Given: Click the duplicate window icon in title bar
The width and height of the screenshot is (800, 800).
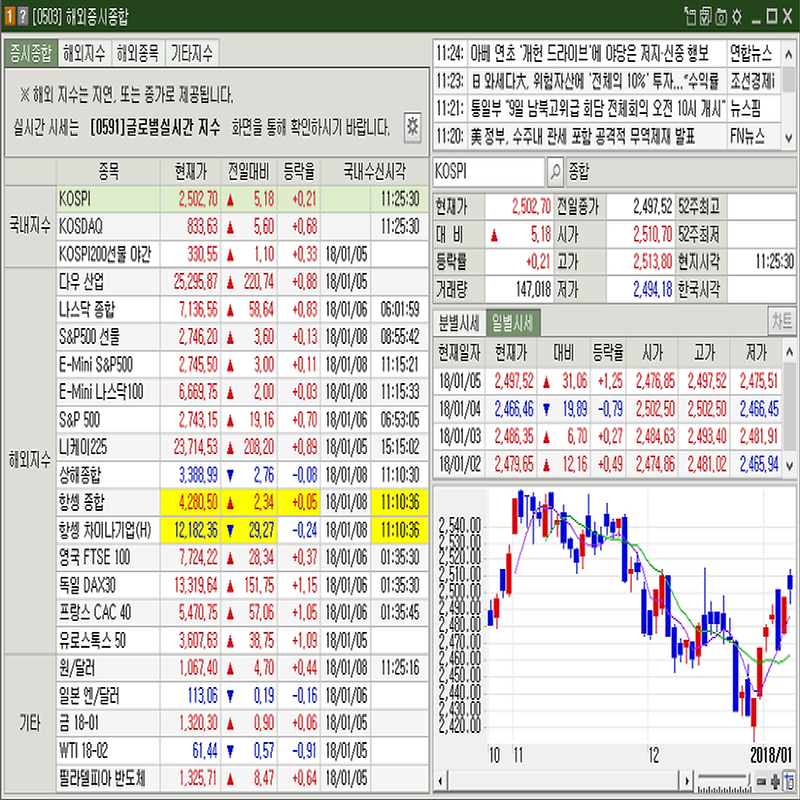Looking at the screenshot, I should click(706, 17).
